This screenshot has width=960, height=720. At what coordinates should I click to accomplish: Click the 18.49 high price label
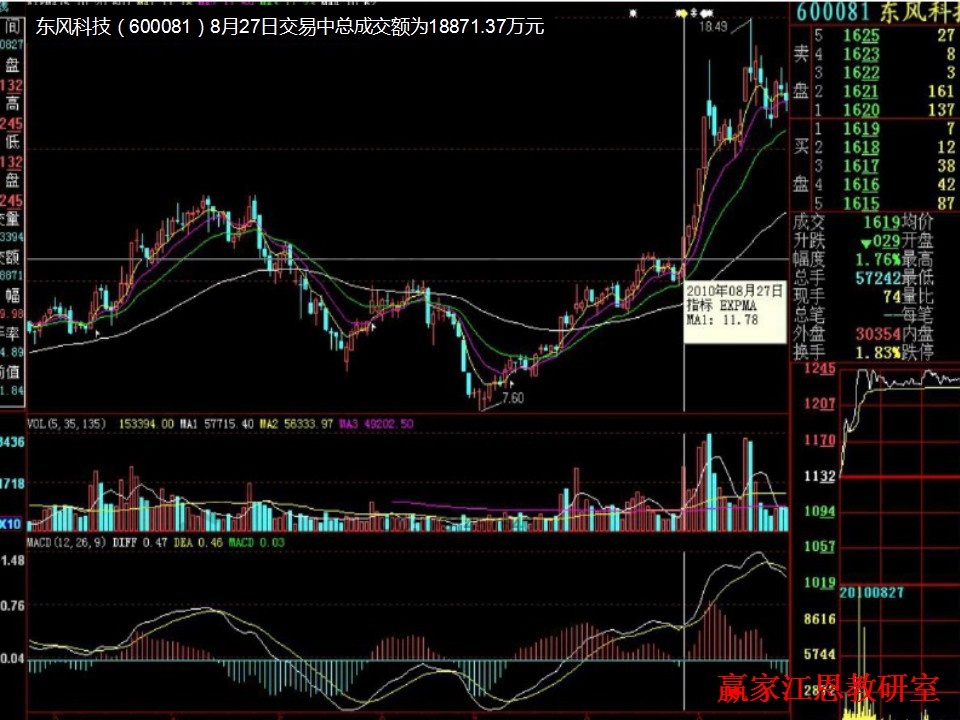(713, 26)
